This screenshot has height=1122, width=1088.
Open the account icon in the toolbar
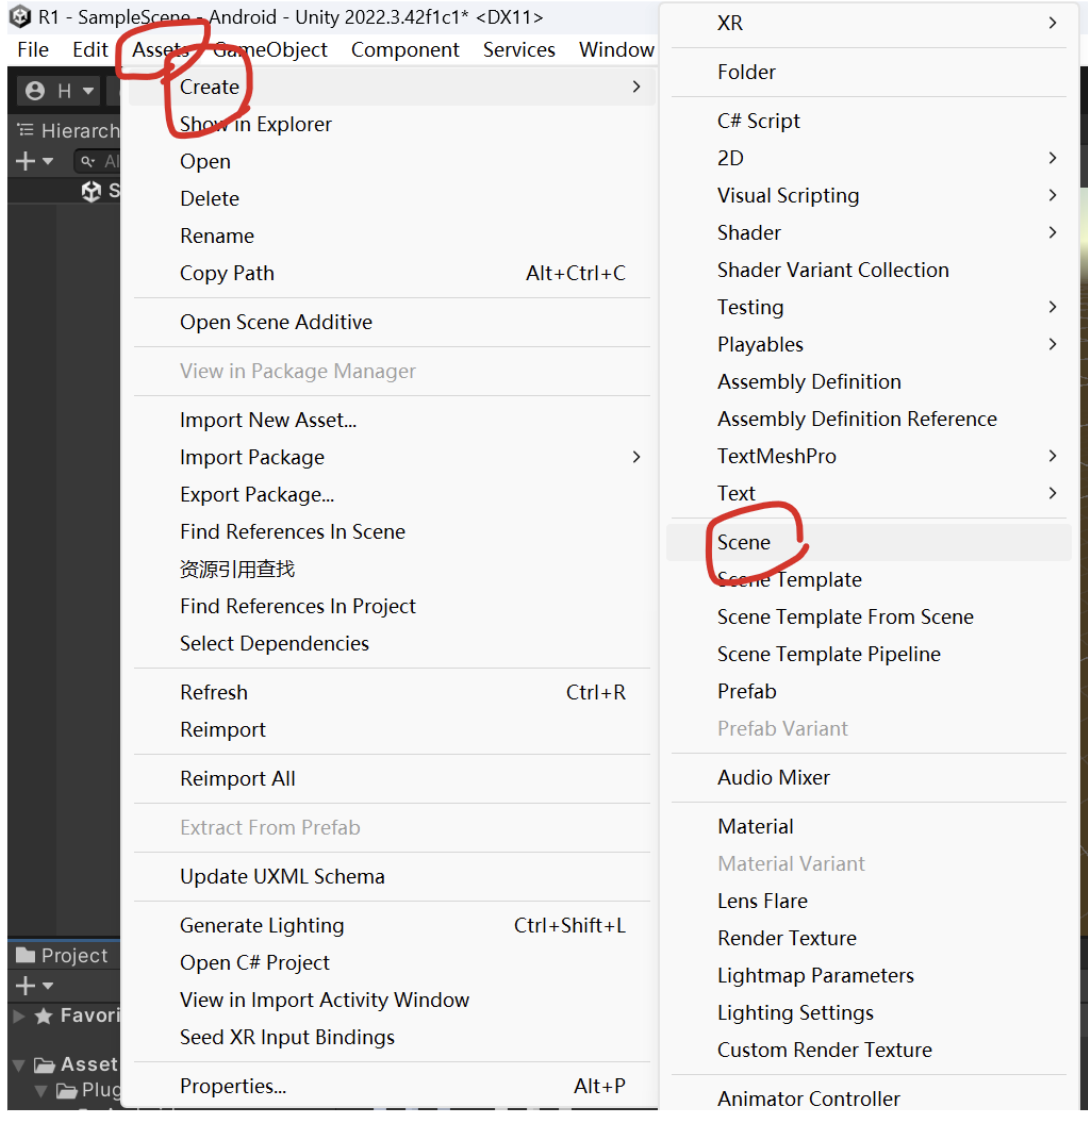pos(34,91)
